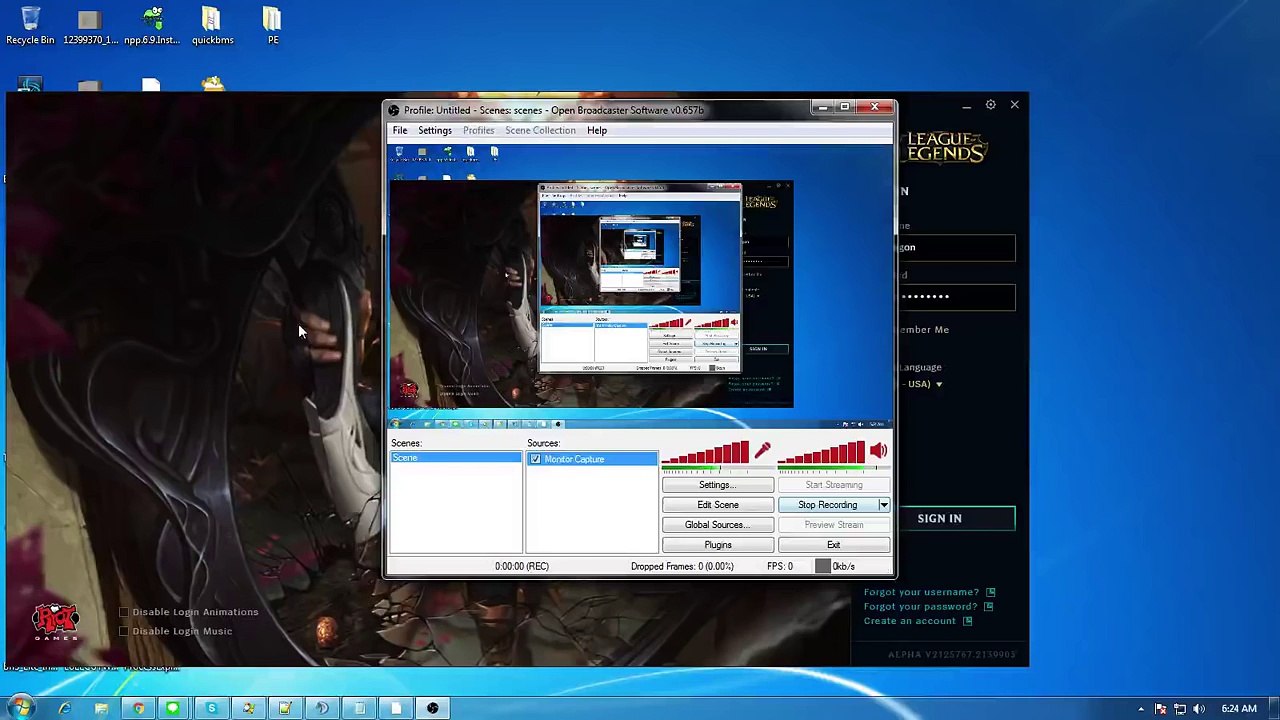This screenshot has height=720, width=1280.
Task: Open Internet Explorer from the taskbar
Action: coord(64,709)
